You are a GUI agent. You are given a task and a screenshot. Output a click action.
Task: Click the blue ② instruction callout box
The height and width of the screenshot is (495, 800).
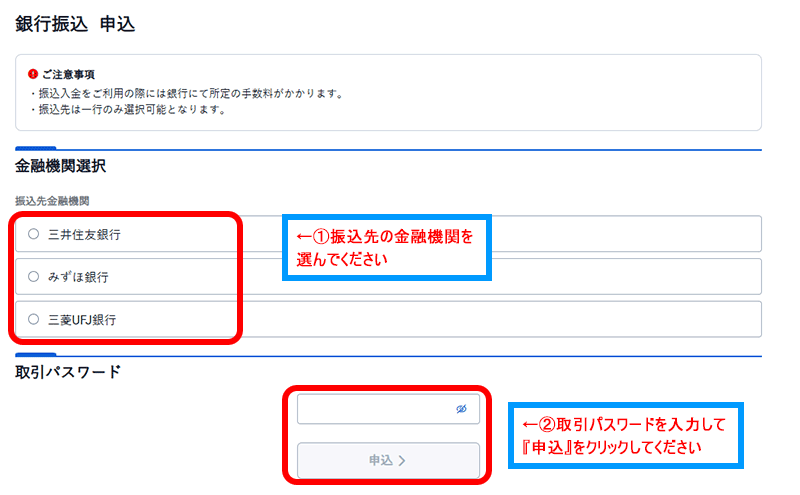[x=623, y=435]
